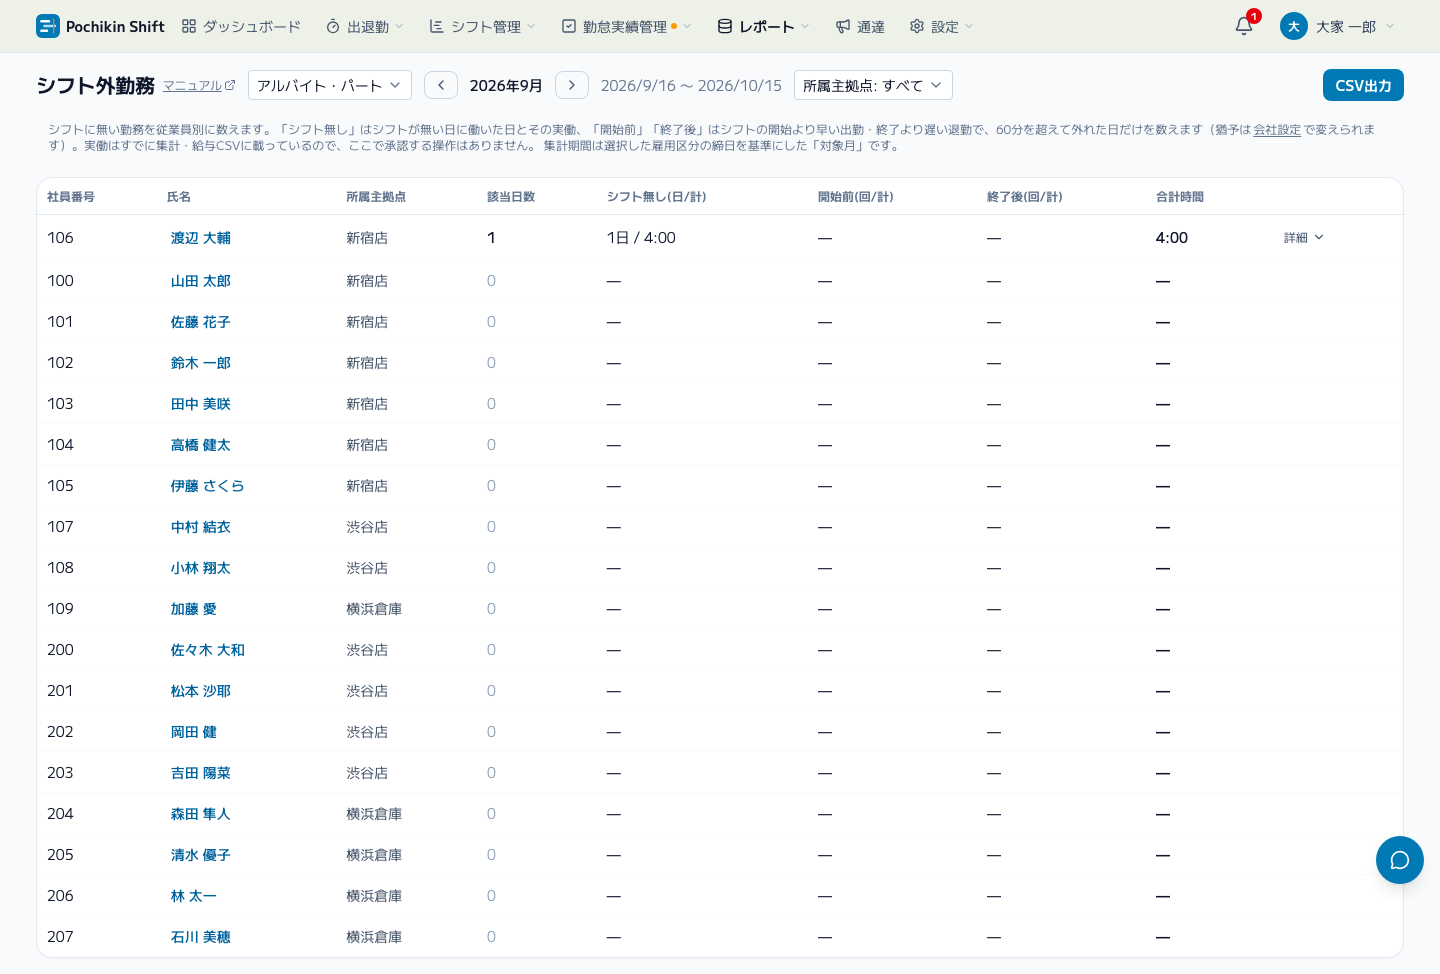The width and height of the screenshot is (1440, 974).
Task: Expand 詳細 for 渡辺 大輔 row
Action: coord(1304,238)
